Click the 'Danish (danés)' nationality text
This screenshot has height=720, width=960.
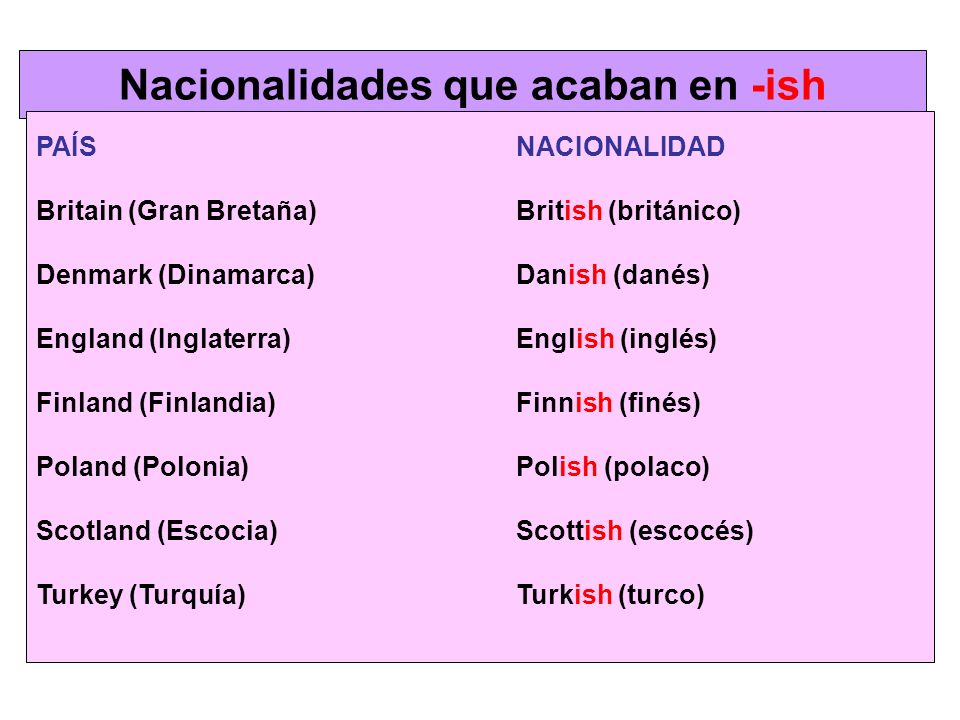click(x=613, y=275)
